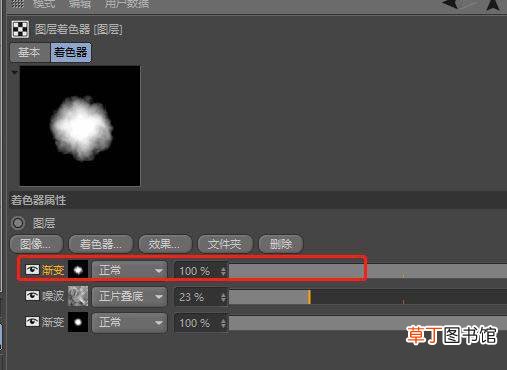
Task: Collapse the shader preview triangle
Action: point(14,72)
